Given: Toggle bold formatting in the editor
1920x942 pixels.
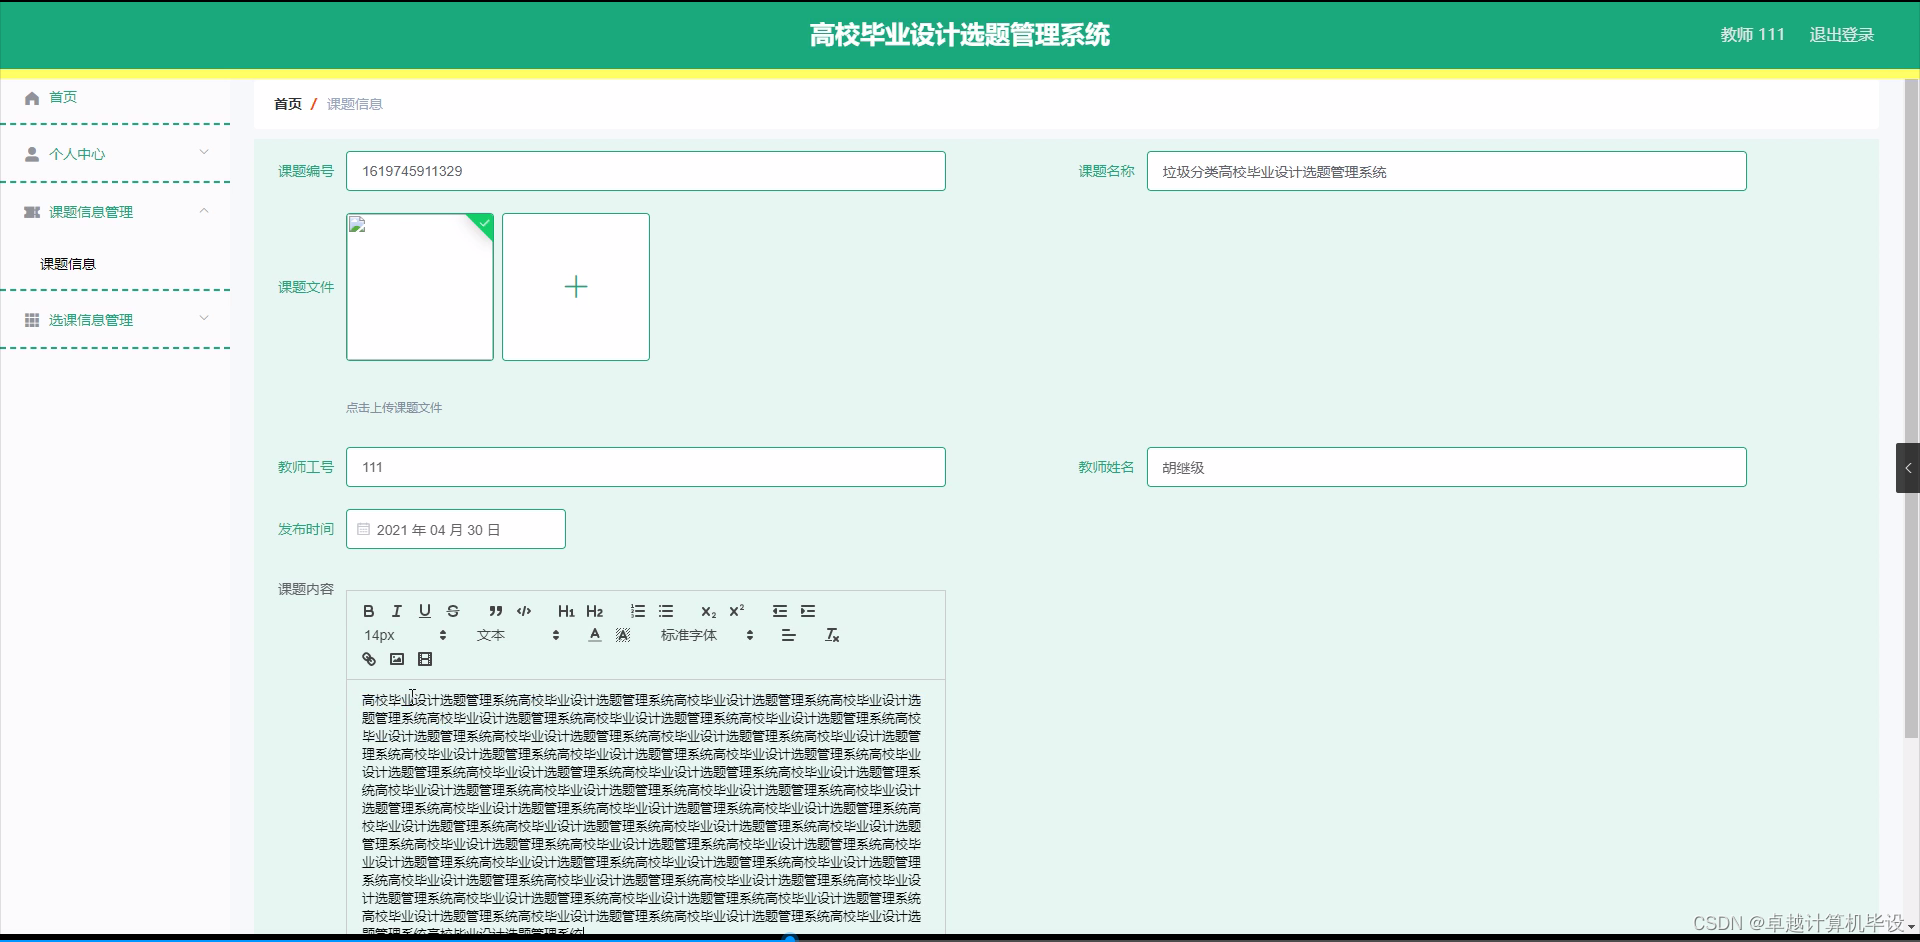Looking at the screenshot, I should coord(368,611).
